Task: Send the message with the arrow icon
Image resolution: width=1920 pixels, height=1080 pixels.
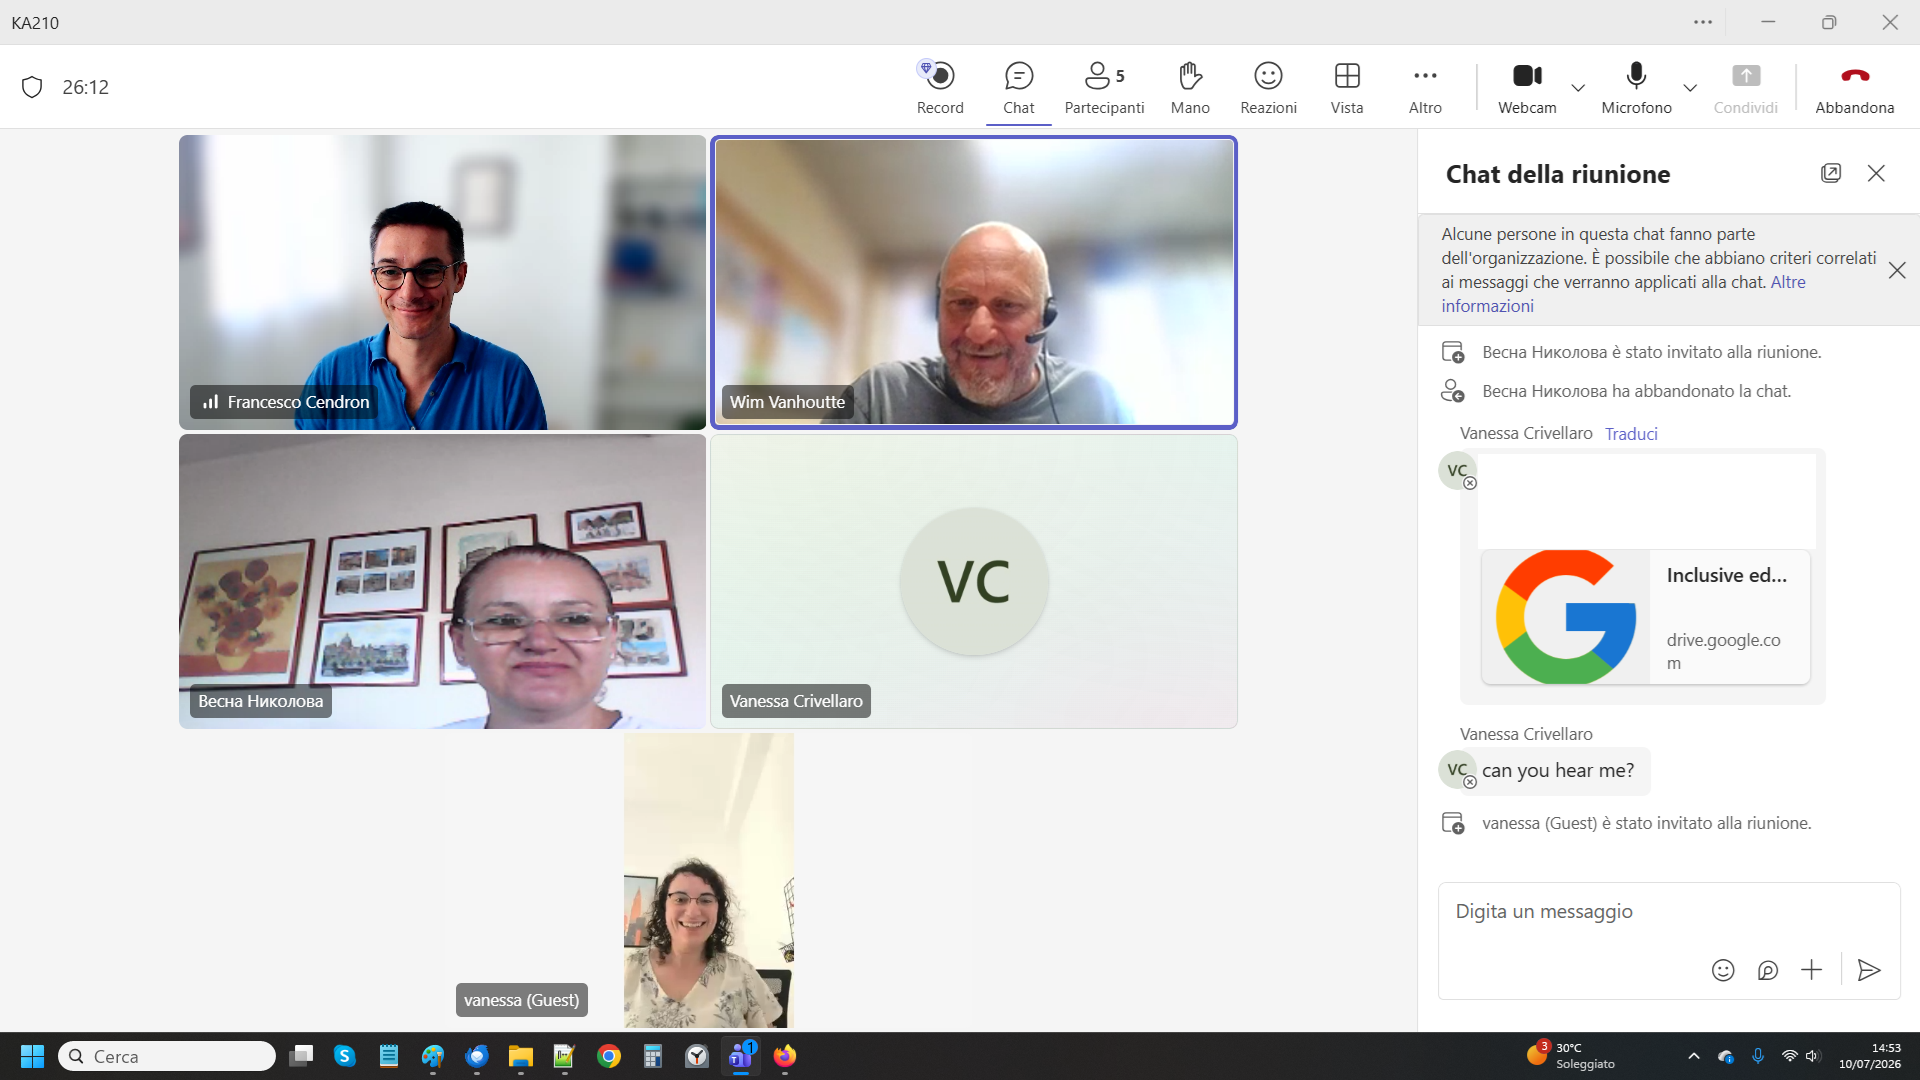Action: point(1868,970)
